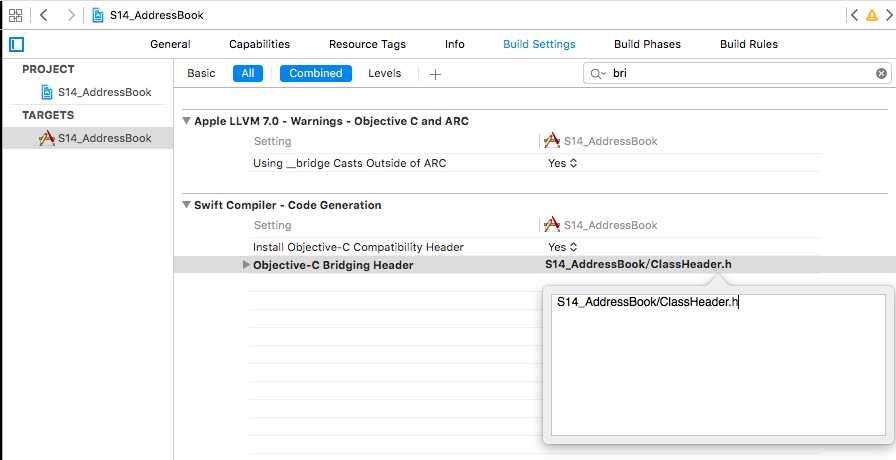Click Setting column header under Apple LLVM 7.0 section
This screenshot has height=460, width=896.
273,141
